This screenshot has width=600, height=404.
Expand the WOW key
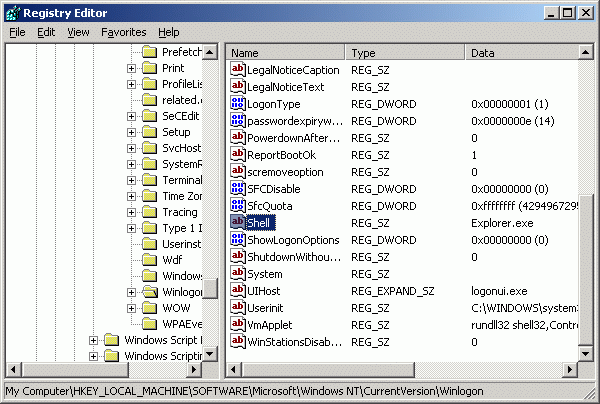(131, 308)
